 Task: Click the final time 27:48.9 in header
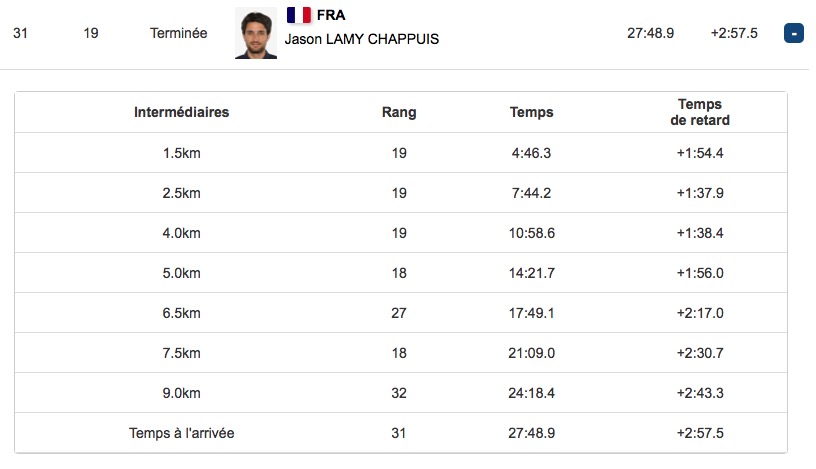651,33
